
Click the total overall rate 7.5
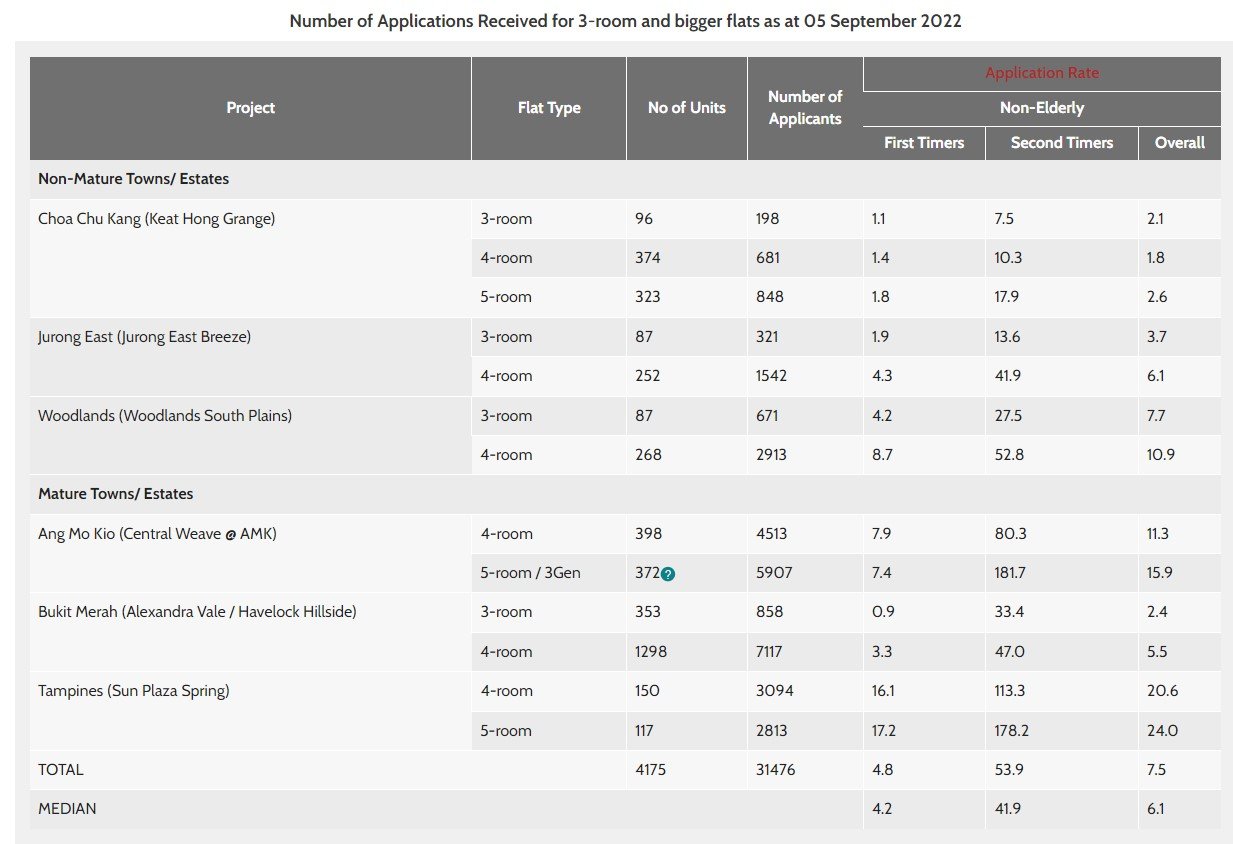click(x=1157, y=770)
